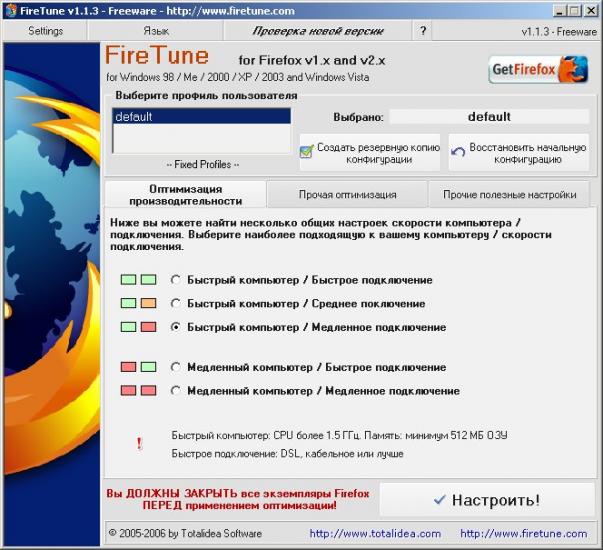Click Восстановить начальную конфигурацию button

pyautogui.click(x=519, y=153)
